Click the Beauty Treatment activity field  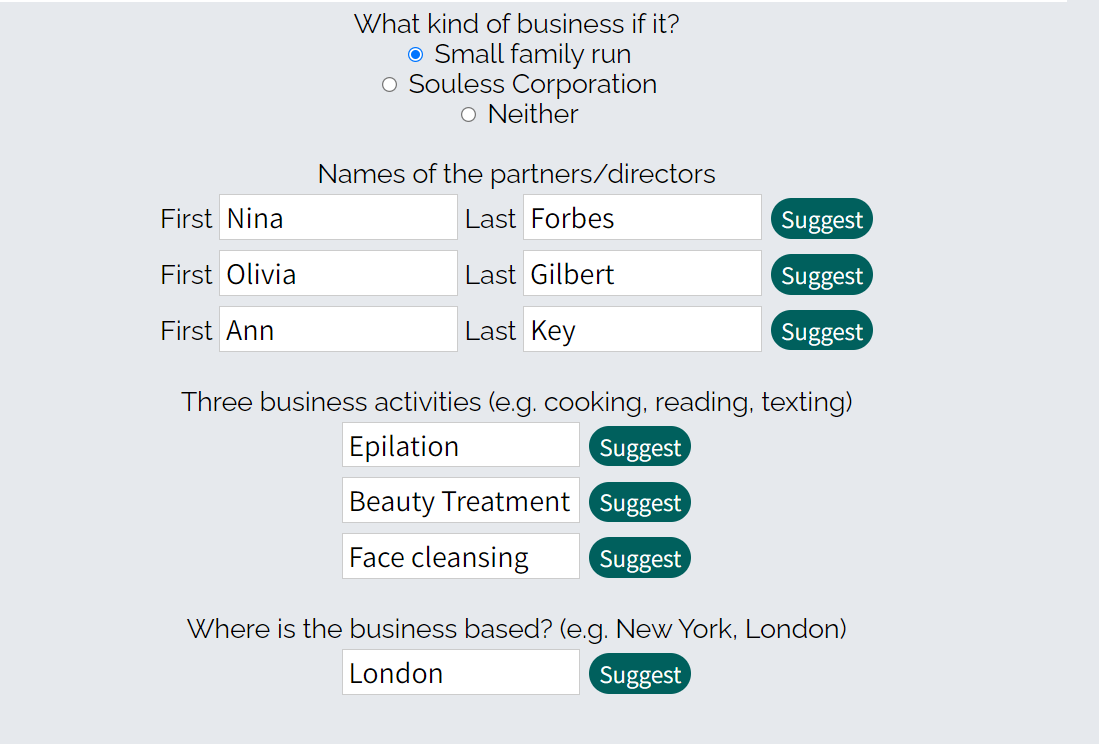click(460, 501)
